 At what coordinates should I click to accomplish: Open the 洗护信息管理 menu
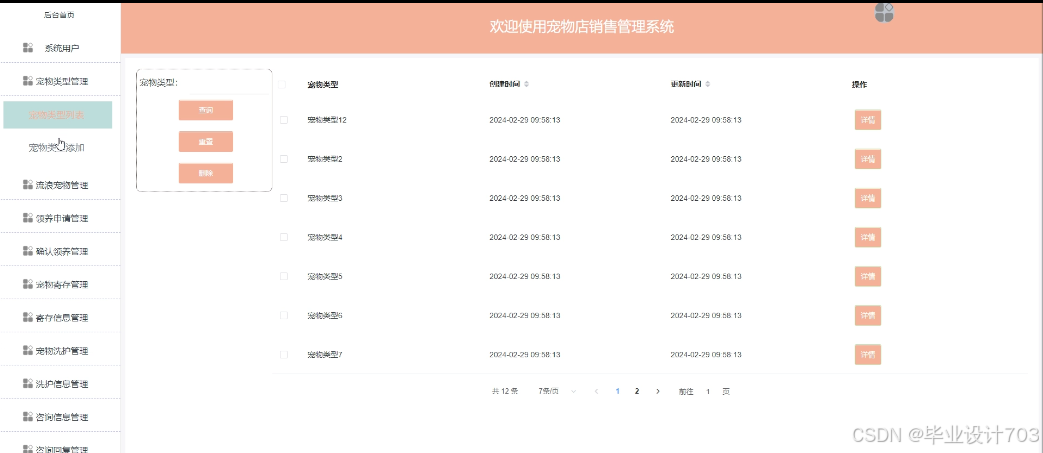tap(60, 384)
